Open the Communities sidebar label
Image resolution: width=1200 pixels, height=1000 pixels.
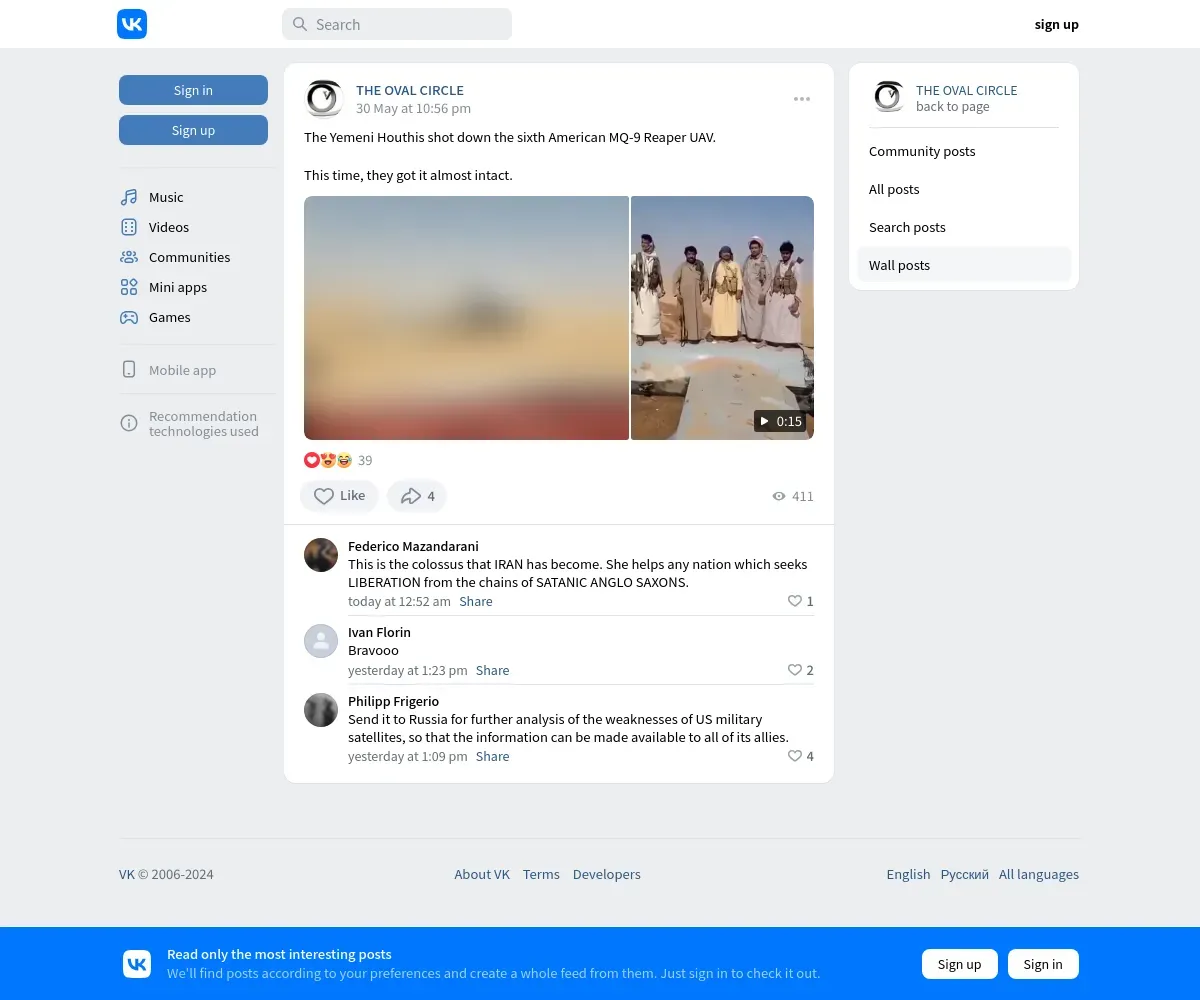pos(189,257)
